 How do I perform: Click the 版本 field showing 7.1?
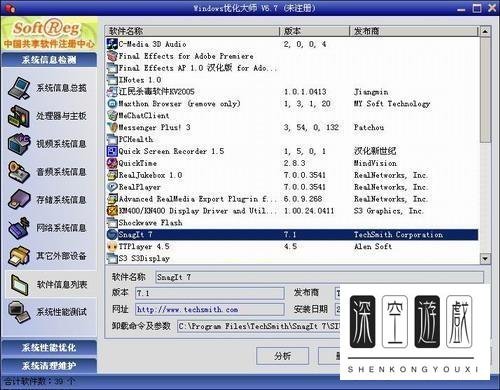(210, 293)
